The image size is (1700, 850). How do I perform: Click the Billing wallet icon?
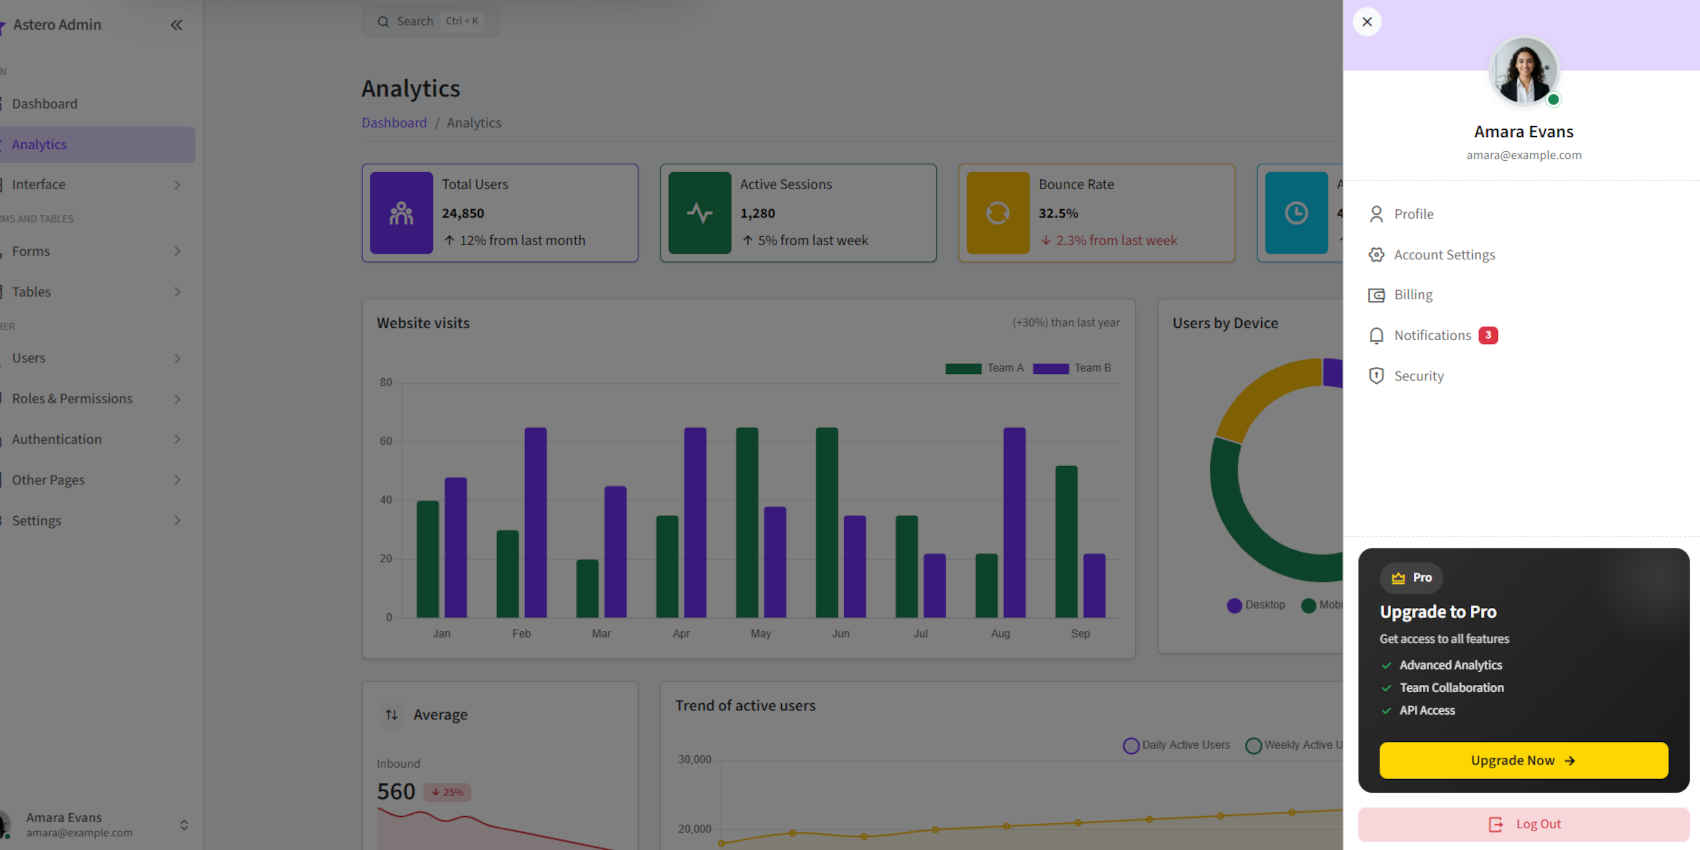tap(1377, 295)
